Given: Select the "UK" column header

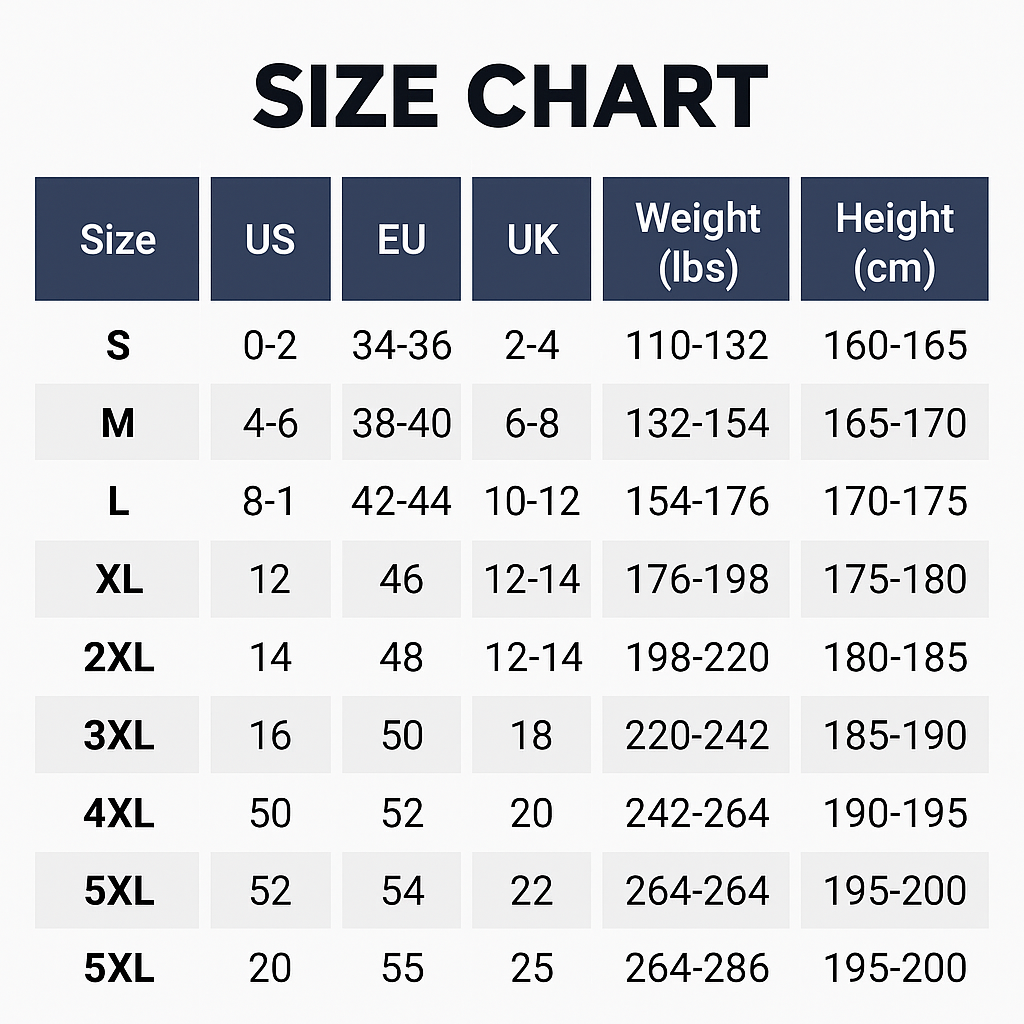Looking at the screenshot, I should [x=532, y=240].
